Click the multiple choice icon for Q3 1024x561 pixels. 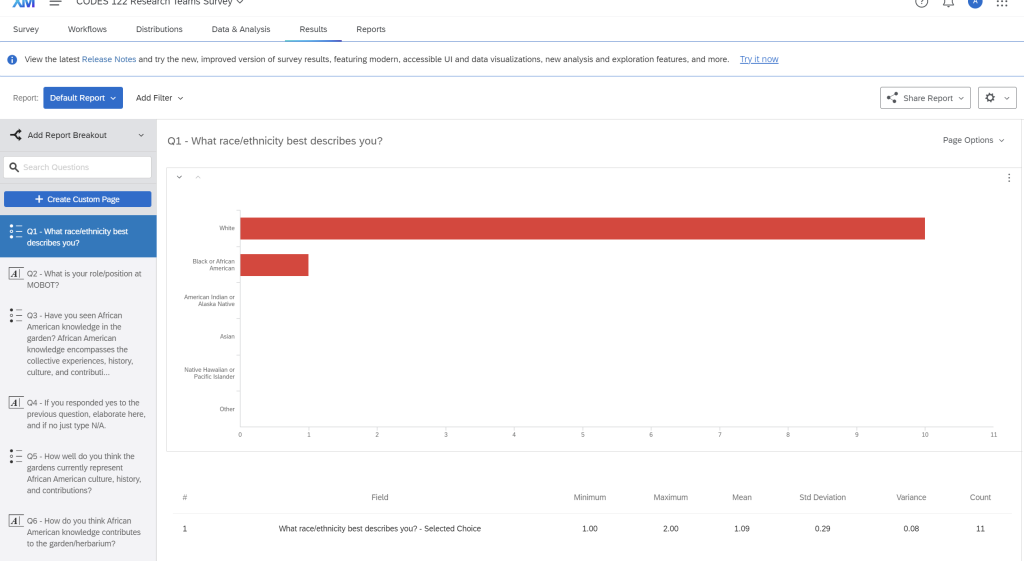tap(16, 315)
